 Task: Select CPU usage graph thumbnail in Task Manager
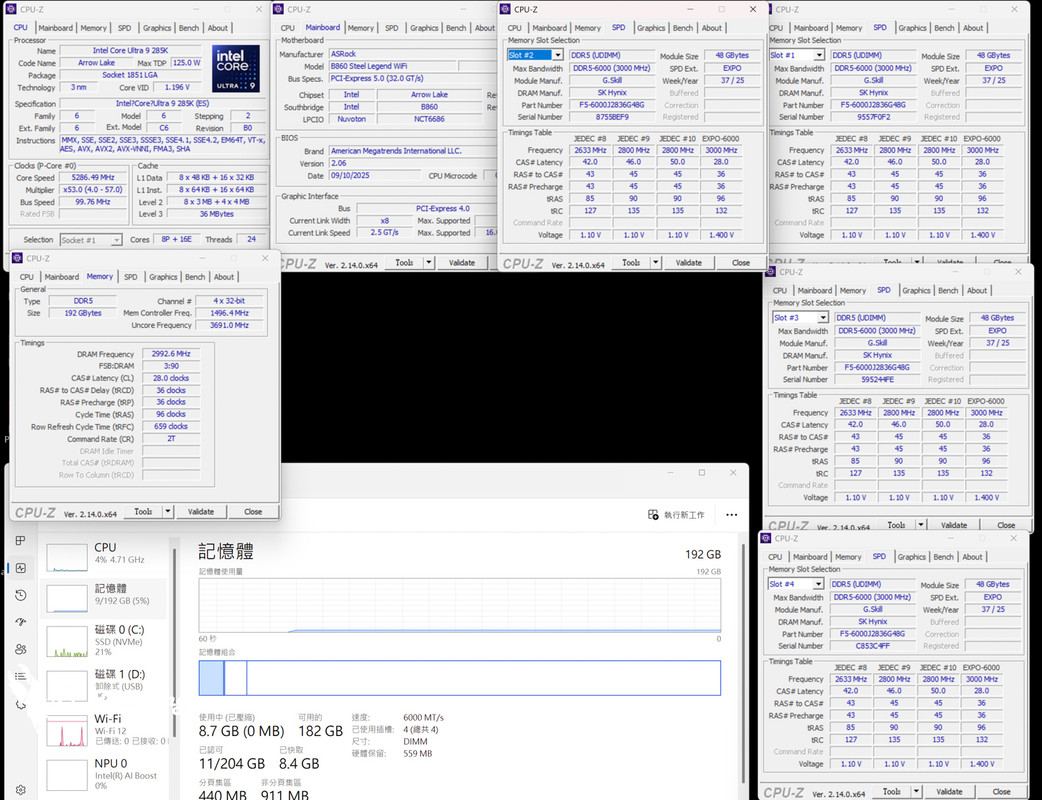66,557
